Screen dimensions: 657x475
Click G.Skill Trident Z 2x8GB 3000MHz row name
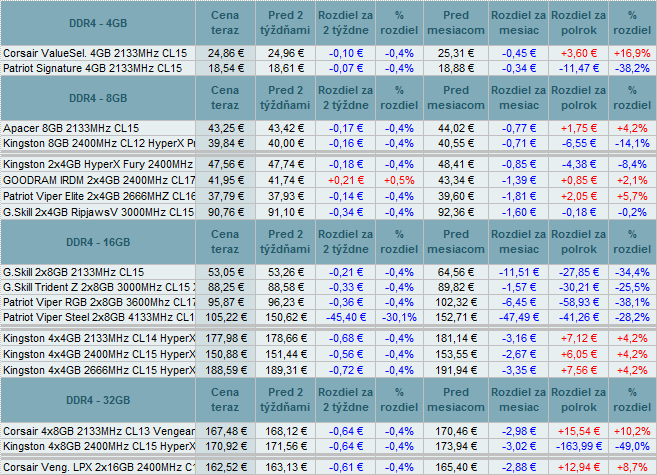(x=98, y=287)
